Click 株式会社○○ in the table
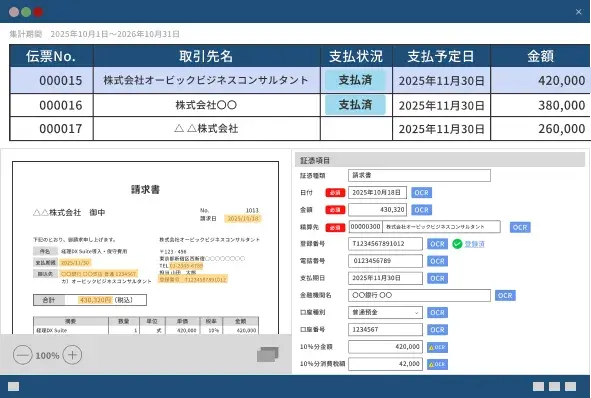 click(x=206, y=105)
